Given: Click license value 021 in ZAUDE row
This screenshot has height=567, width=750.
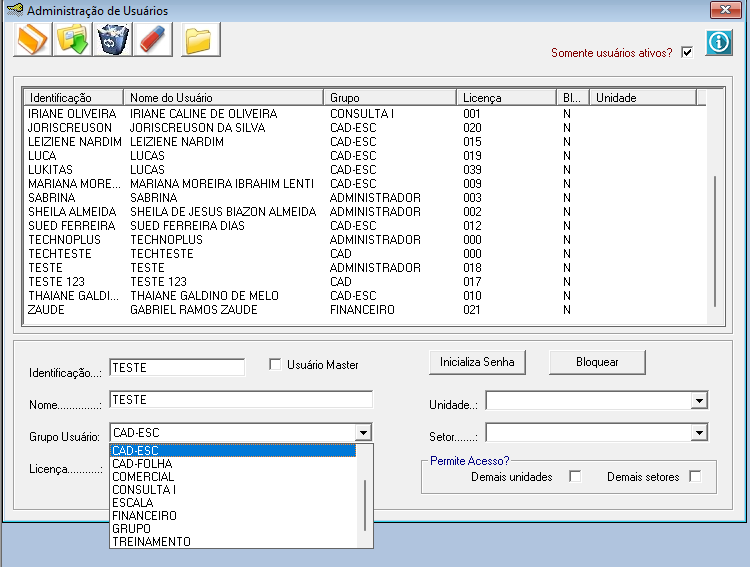Looking at the screenshot, I should 472,310.
